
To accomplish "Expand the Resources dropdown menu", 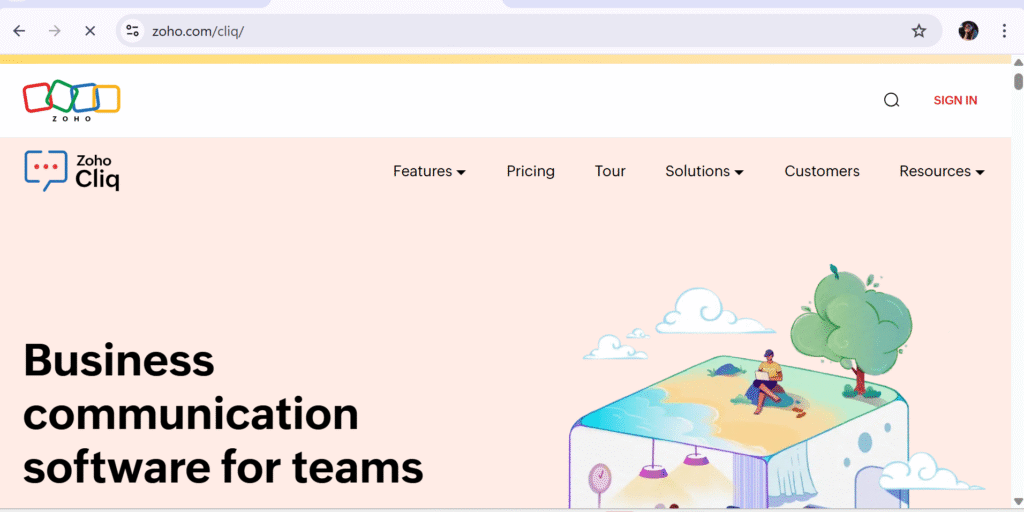I will pos(942,171).
